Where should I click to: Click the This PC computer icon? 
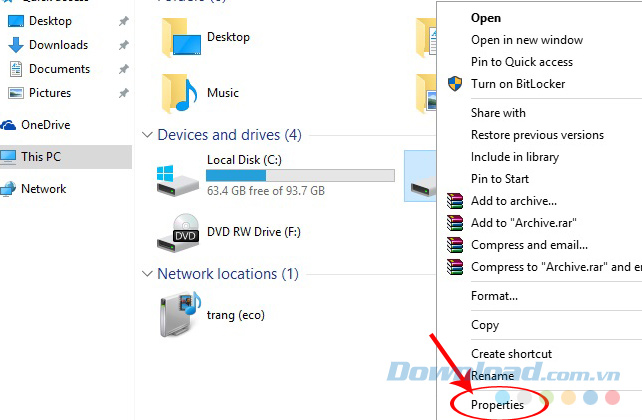point(8,157)
